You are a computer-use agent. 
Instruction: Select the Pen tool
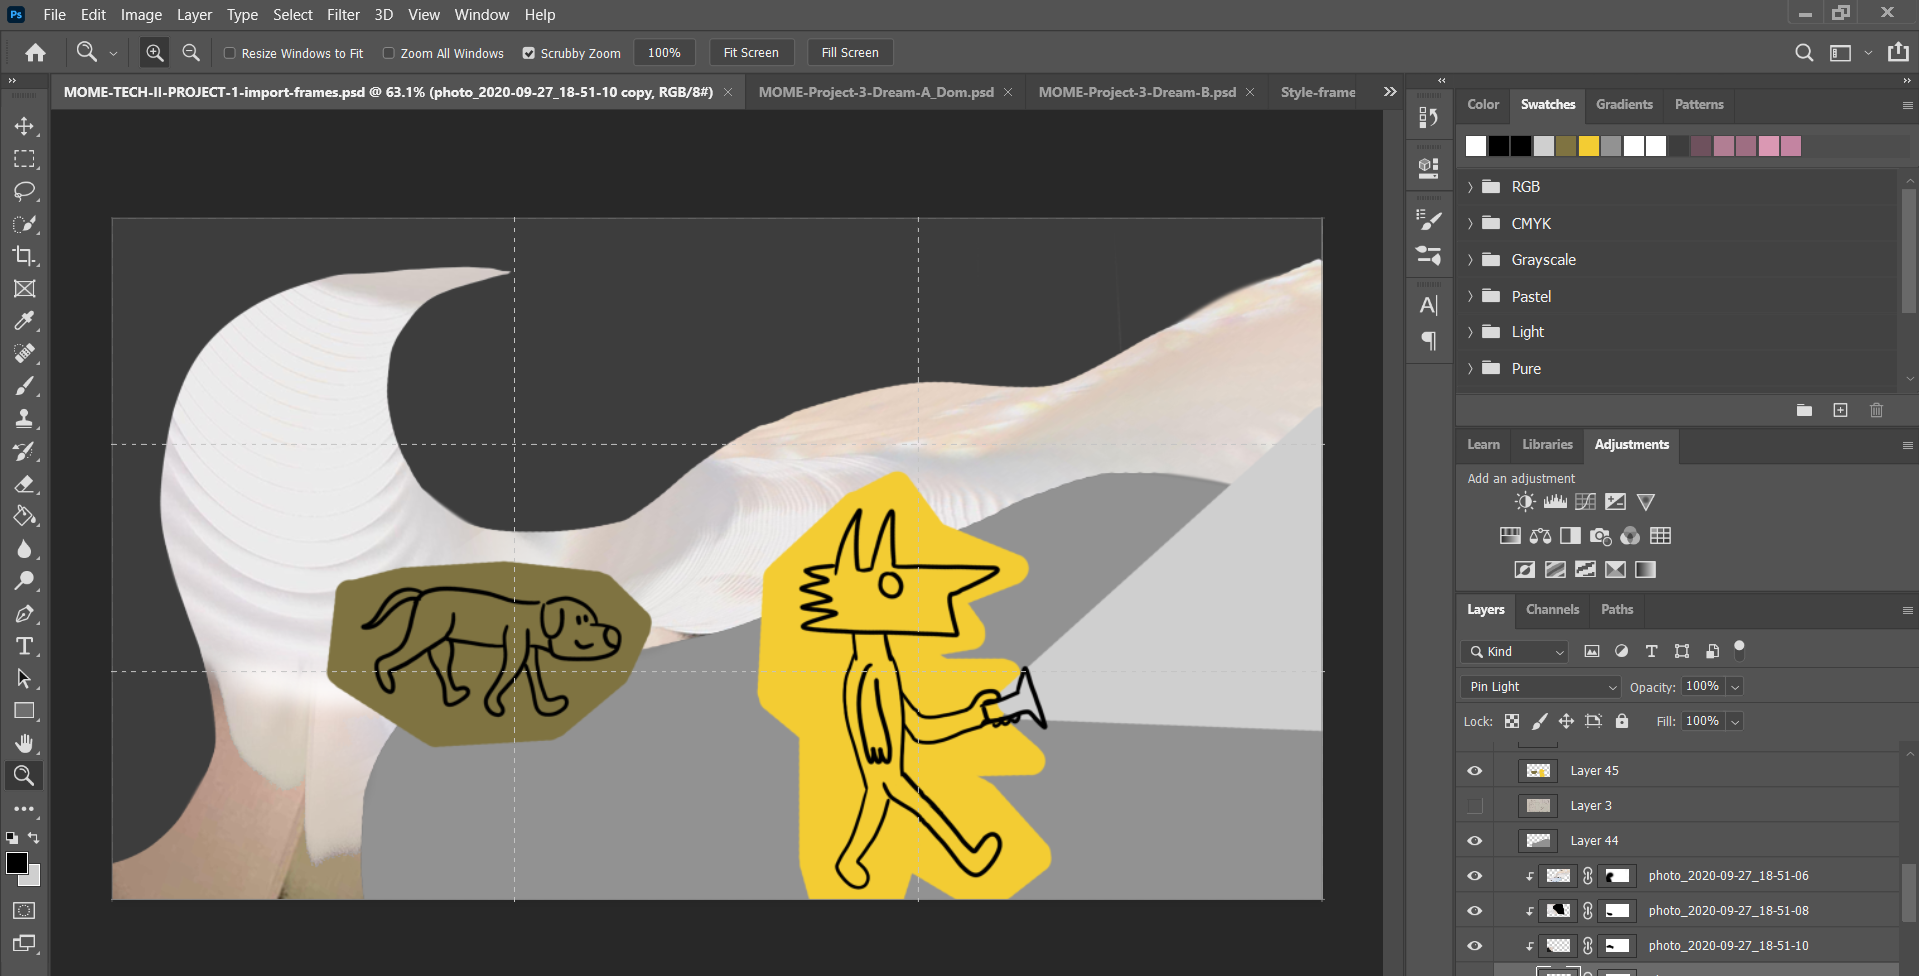click(25, 614)
